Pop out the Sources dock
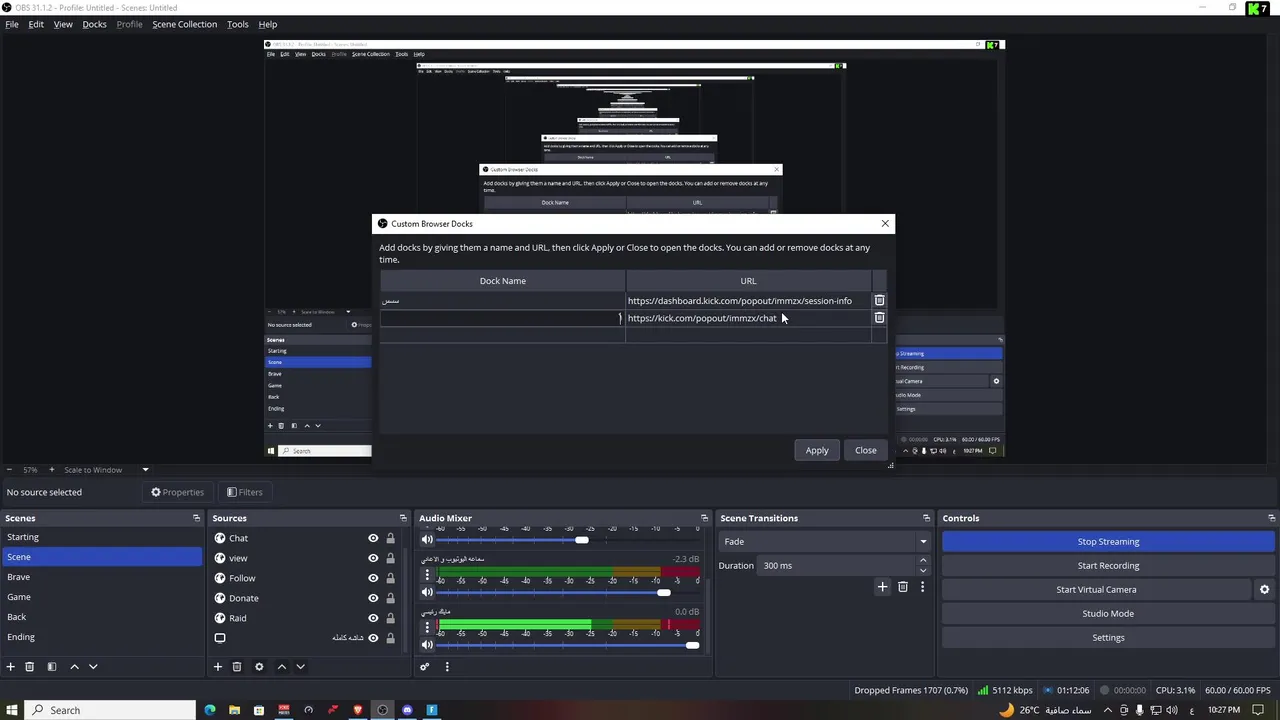This screenshot has width=1280, height=720. [x=403, y=518]
